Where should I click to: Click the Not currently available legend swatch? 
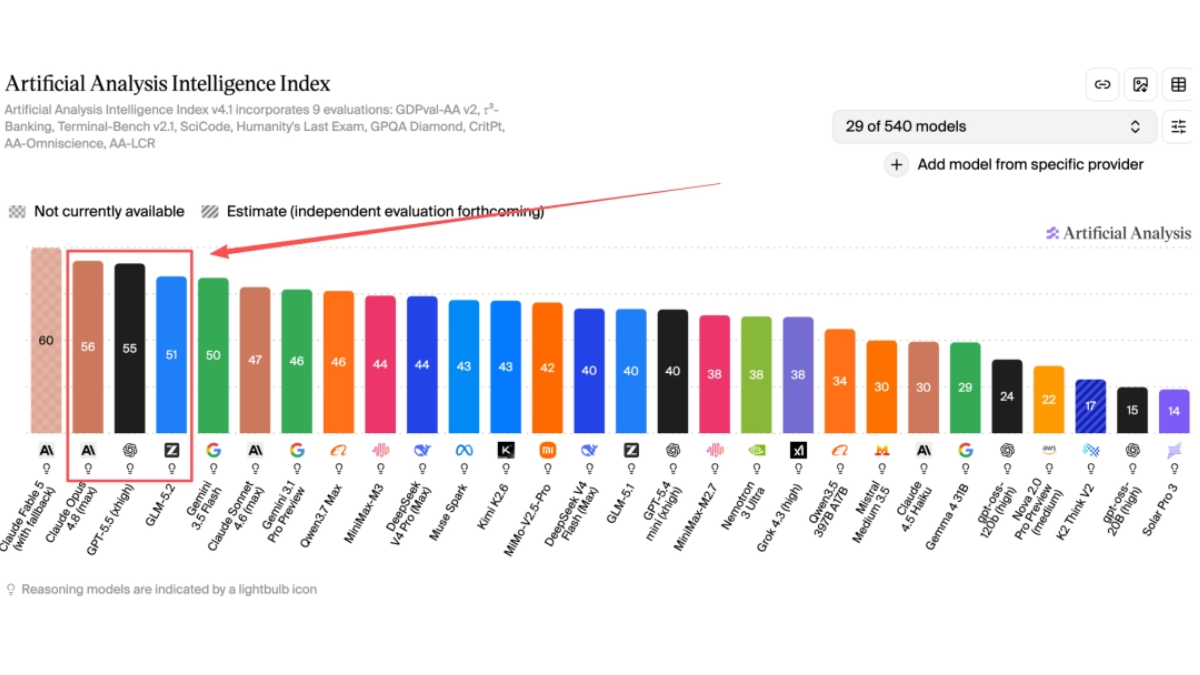point(17,212)
